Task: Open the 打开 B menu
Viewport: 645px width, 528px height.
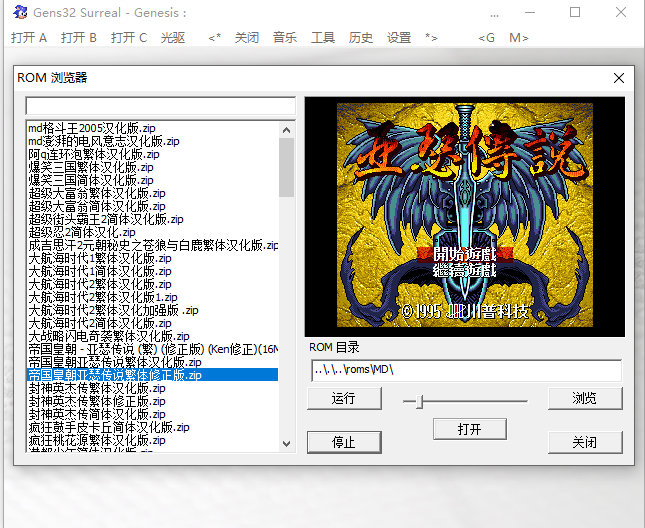Action: (79, 38)
